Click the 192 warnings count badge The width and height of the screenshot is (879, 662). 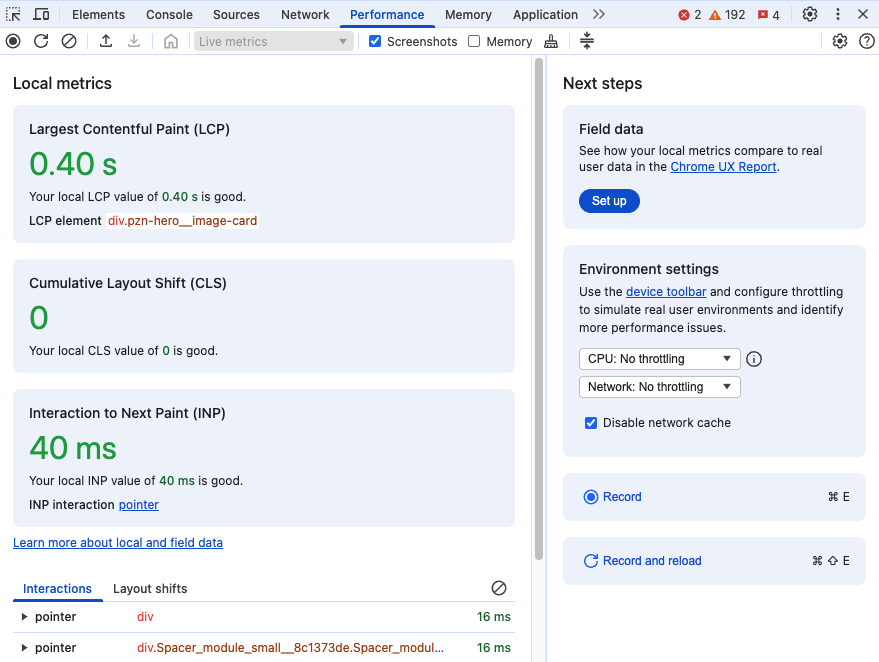tap(727, 15)
